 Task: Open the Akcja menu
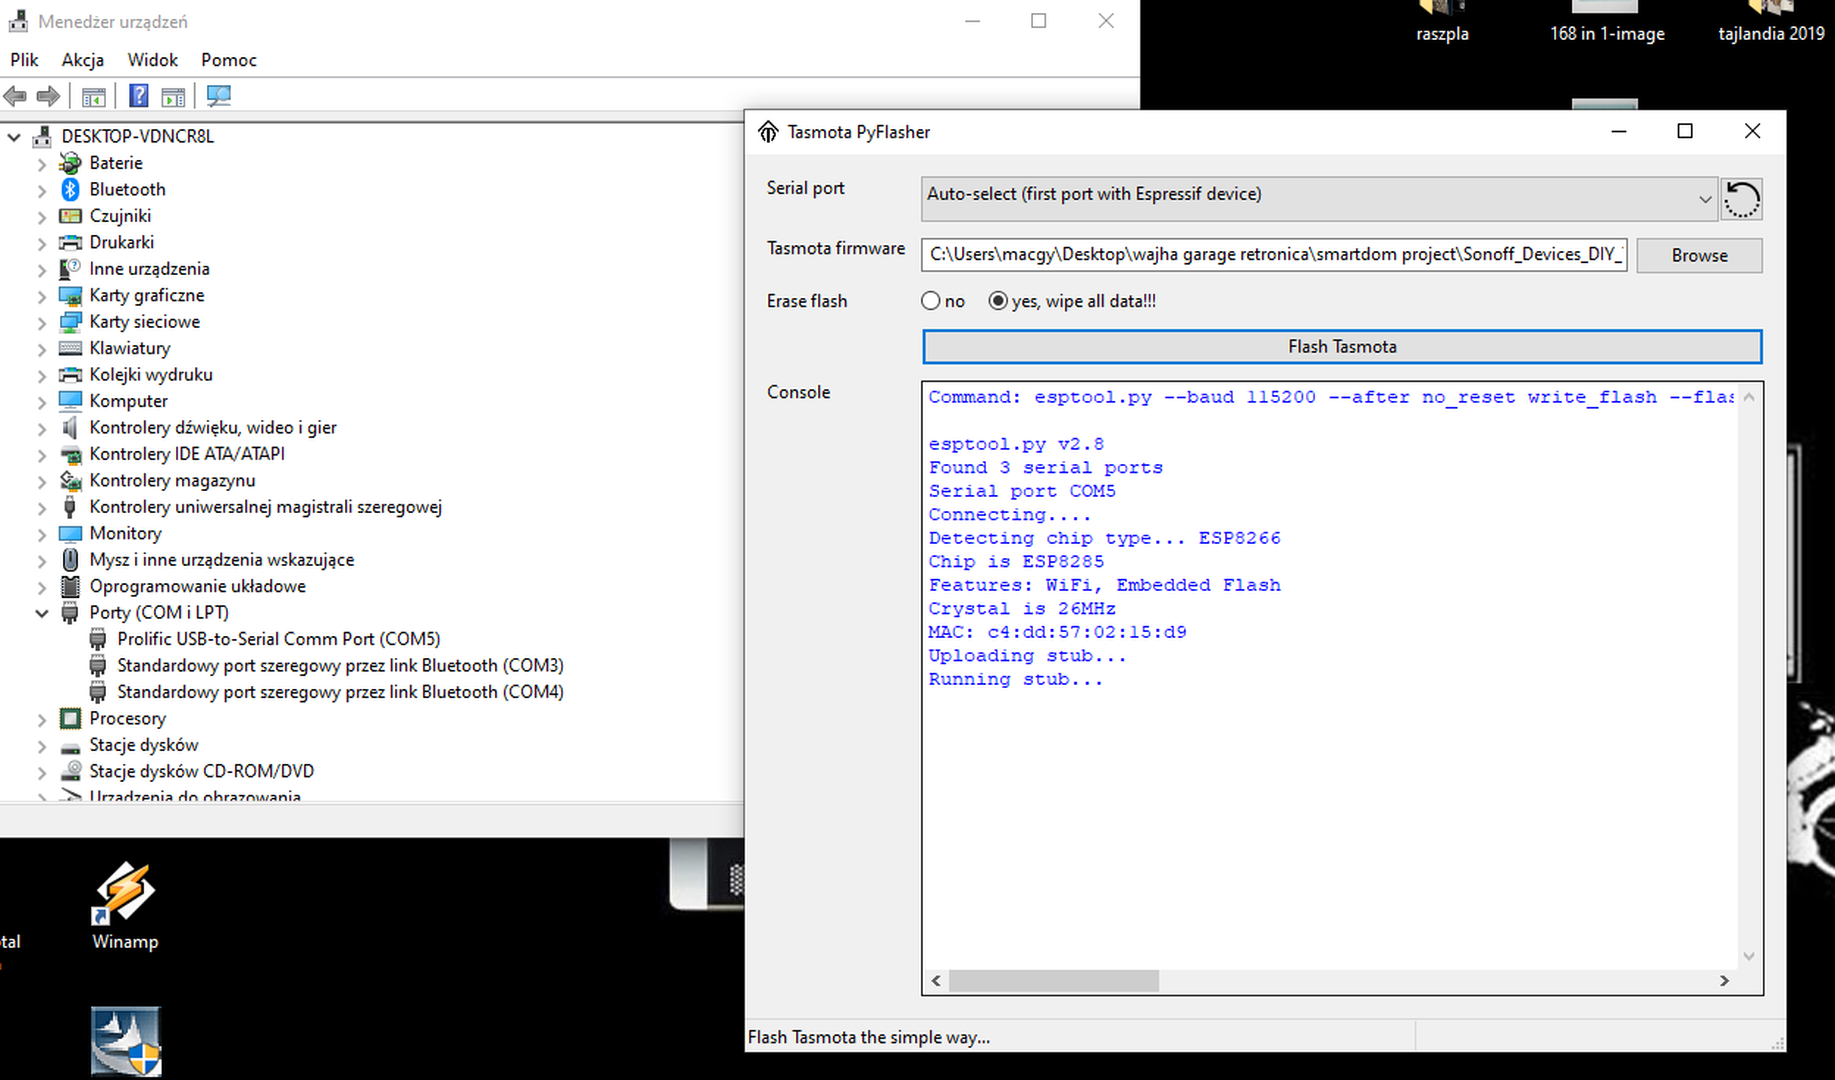83,60
